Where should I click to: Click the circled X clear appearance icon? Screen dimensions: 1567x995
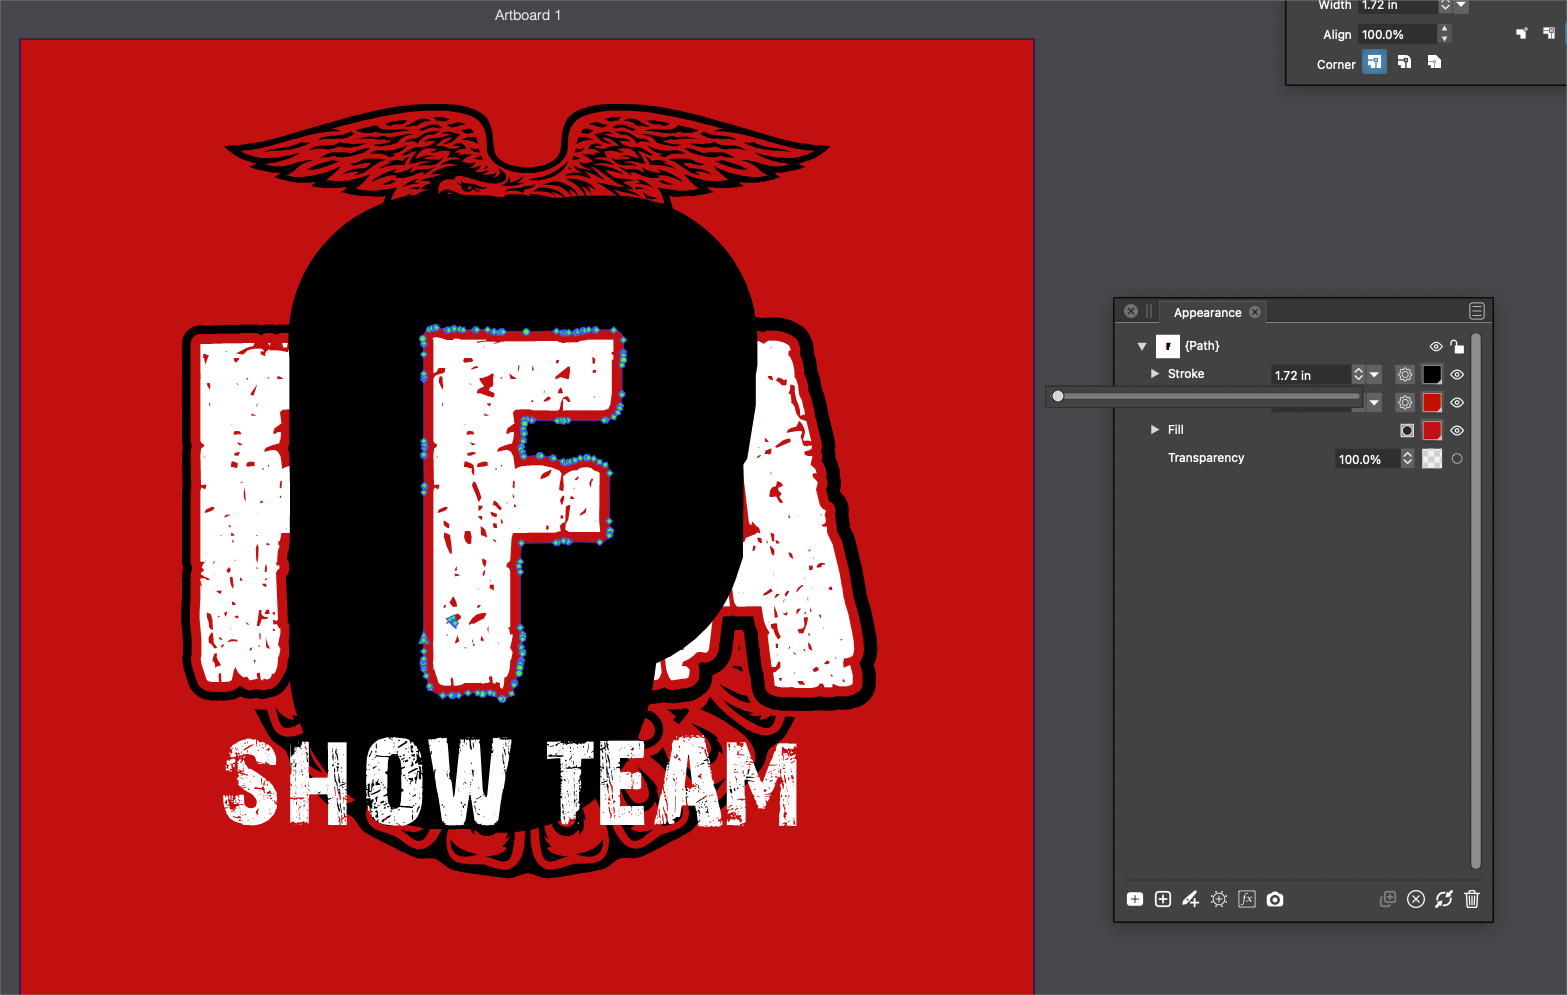(x=1415, y=899)
